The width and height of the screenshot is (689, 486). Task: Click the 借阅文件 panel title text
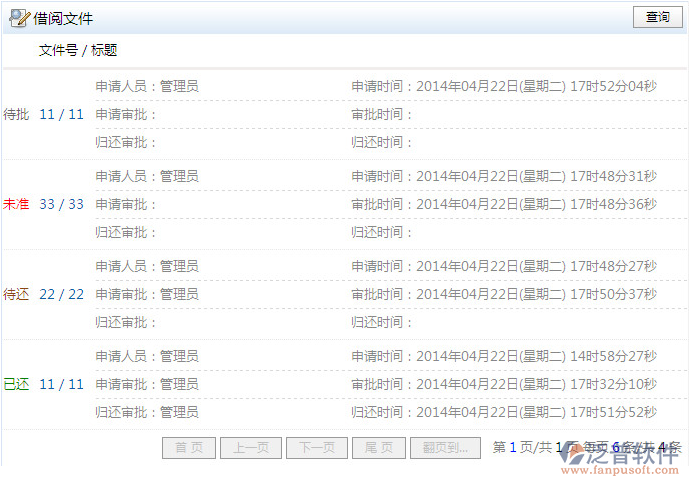coord(63,18)
